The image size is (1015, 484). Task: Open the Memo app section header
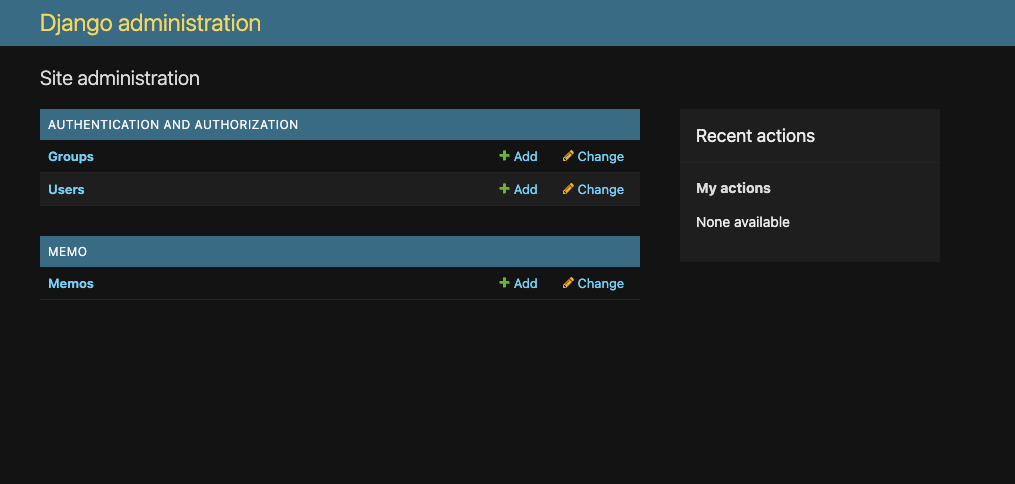[x=67, y=252]
